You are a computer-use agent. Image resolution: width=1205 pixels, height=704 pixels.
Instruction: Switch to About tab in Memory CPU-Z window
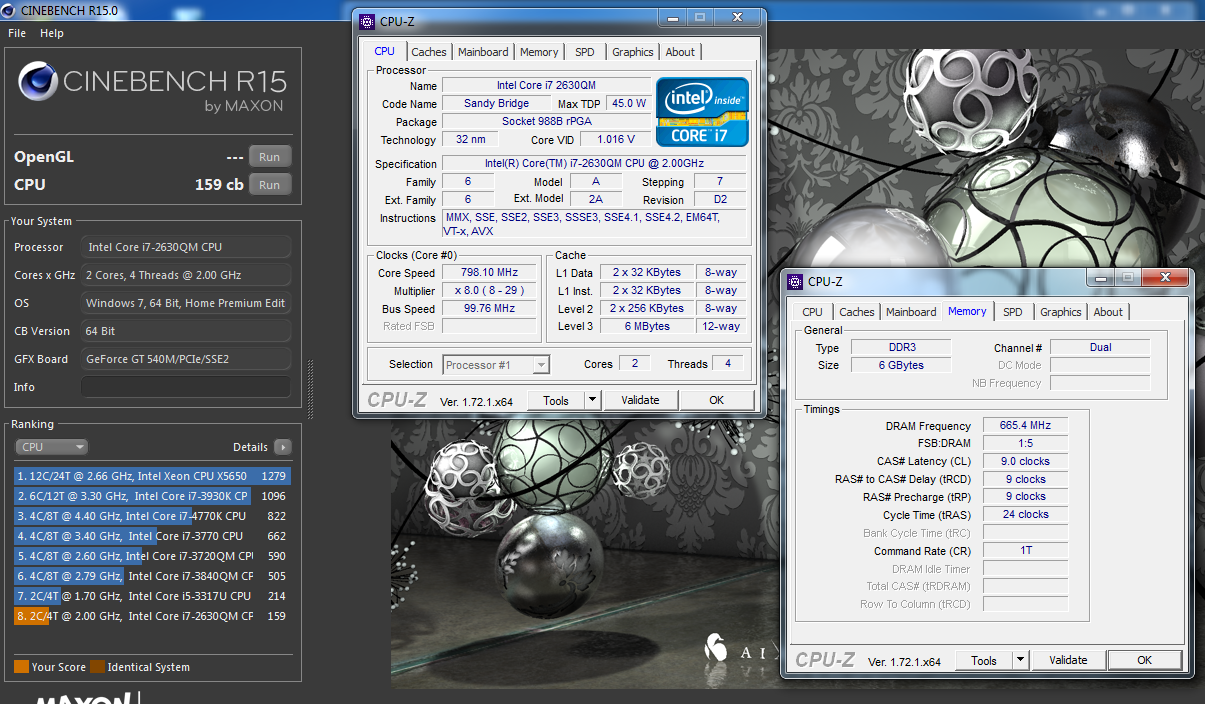coord(1108,312)
